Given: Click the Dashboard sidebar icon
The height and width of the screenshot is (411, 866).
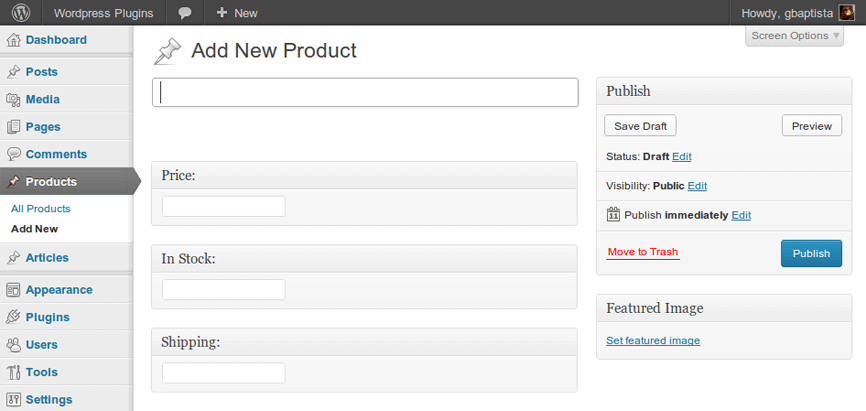Looking at the screenshot, I should (x=14, y=40).
